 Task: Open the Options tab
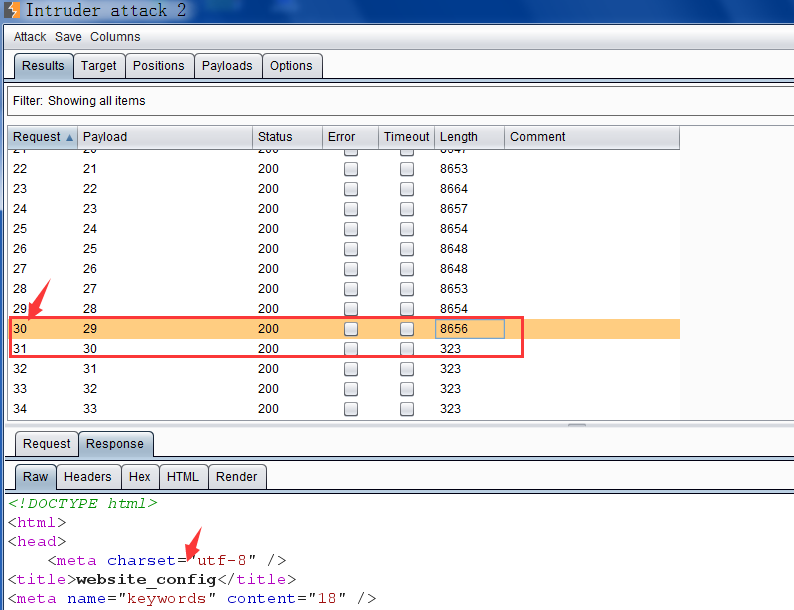click(291, 66)
